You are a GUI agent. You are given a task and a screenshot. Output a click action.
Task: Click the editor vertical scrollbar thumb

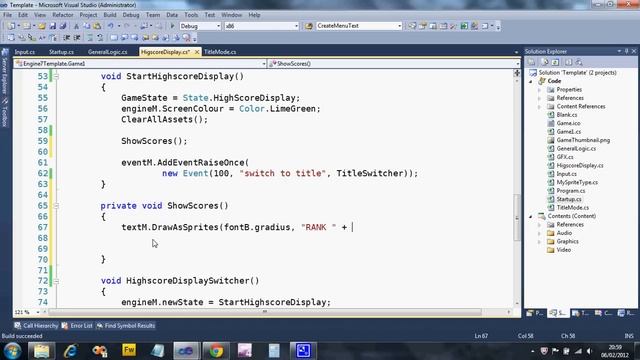point(517,217)
